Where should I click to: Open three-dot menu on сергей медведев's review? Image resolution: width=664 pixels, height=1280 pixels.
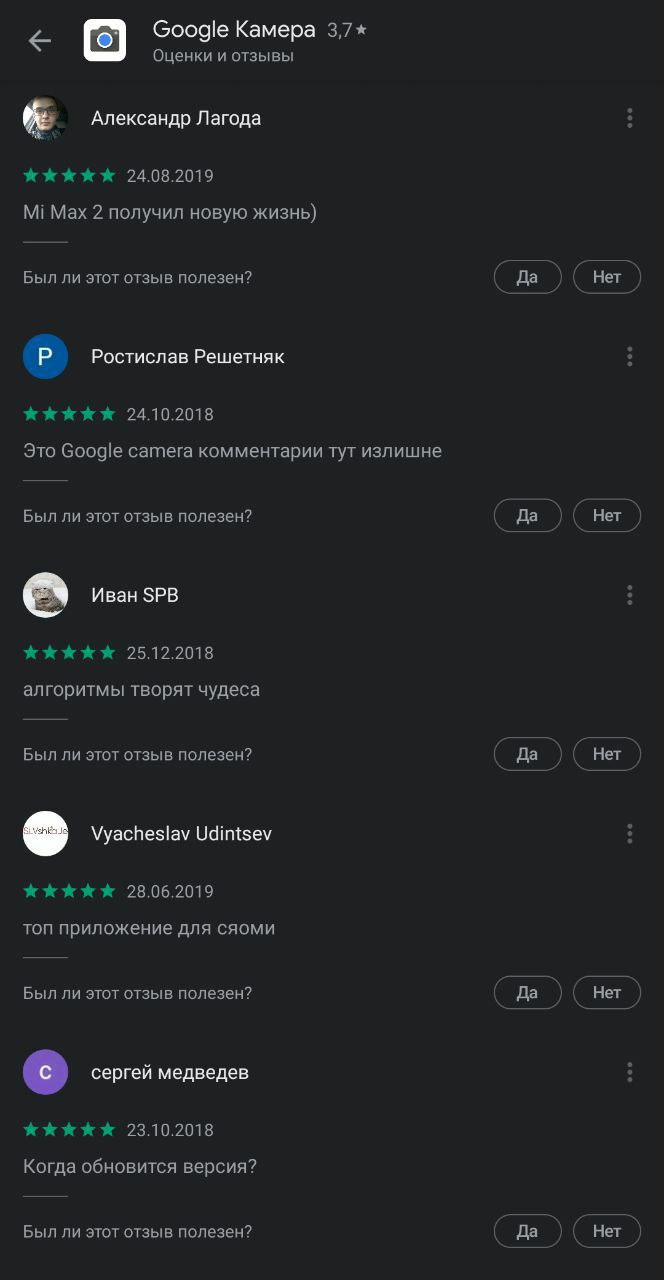[x=630, y=1072]
